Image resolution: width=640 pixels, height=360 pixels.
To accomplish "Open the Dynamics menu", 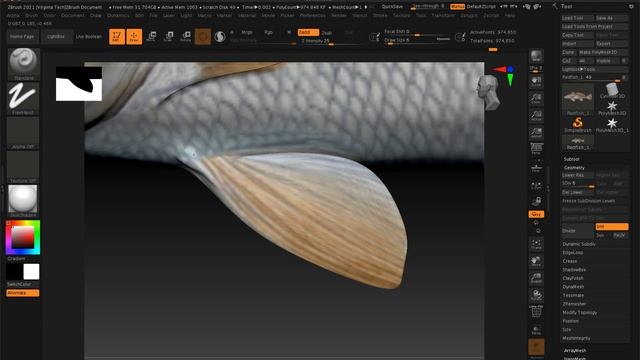I will point(118,16).
